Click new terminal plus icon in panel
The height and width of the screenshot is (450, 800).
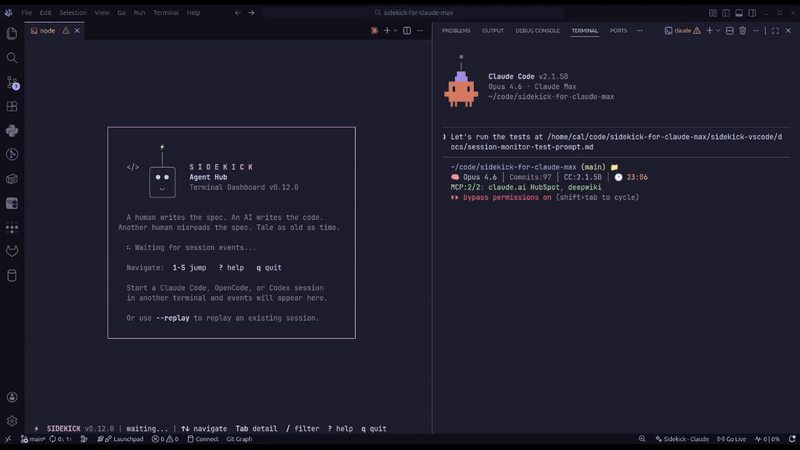tap(709, 31)
